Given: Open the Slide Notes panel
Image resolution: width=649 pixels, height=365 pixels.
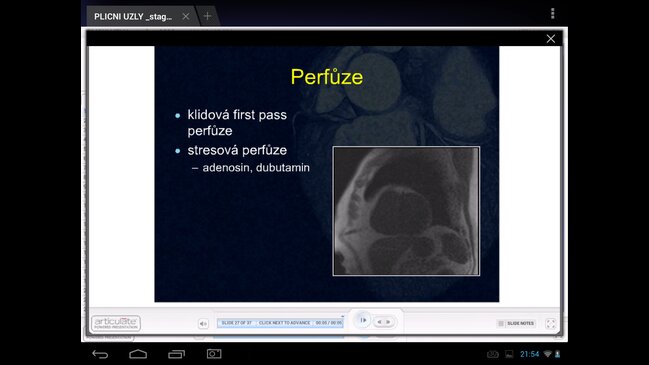Looking at the screenshot, I should click(516, 323).
